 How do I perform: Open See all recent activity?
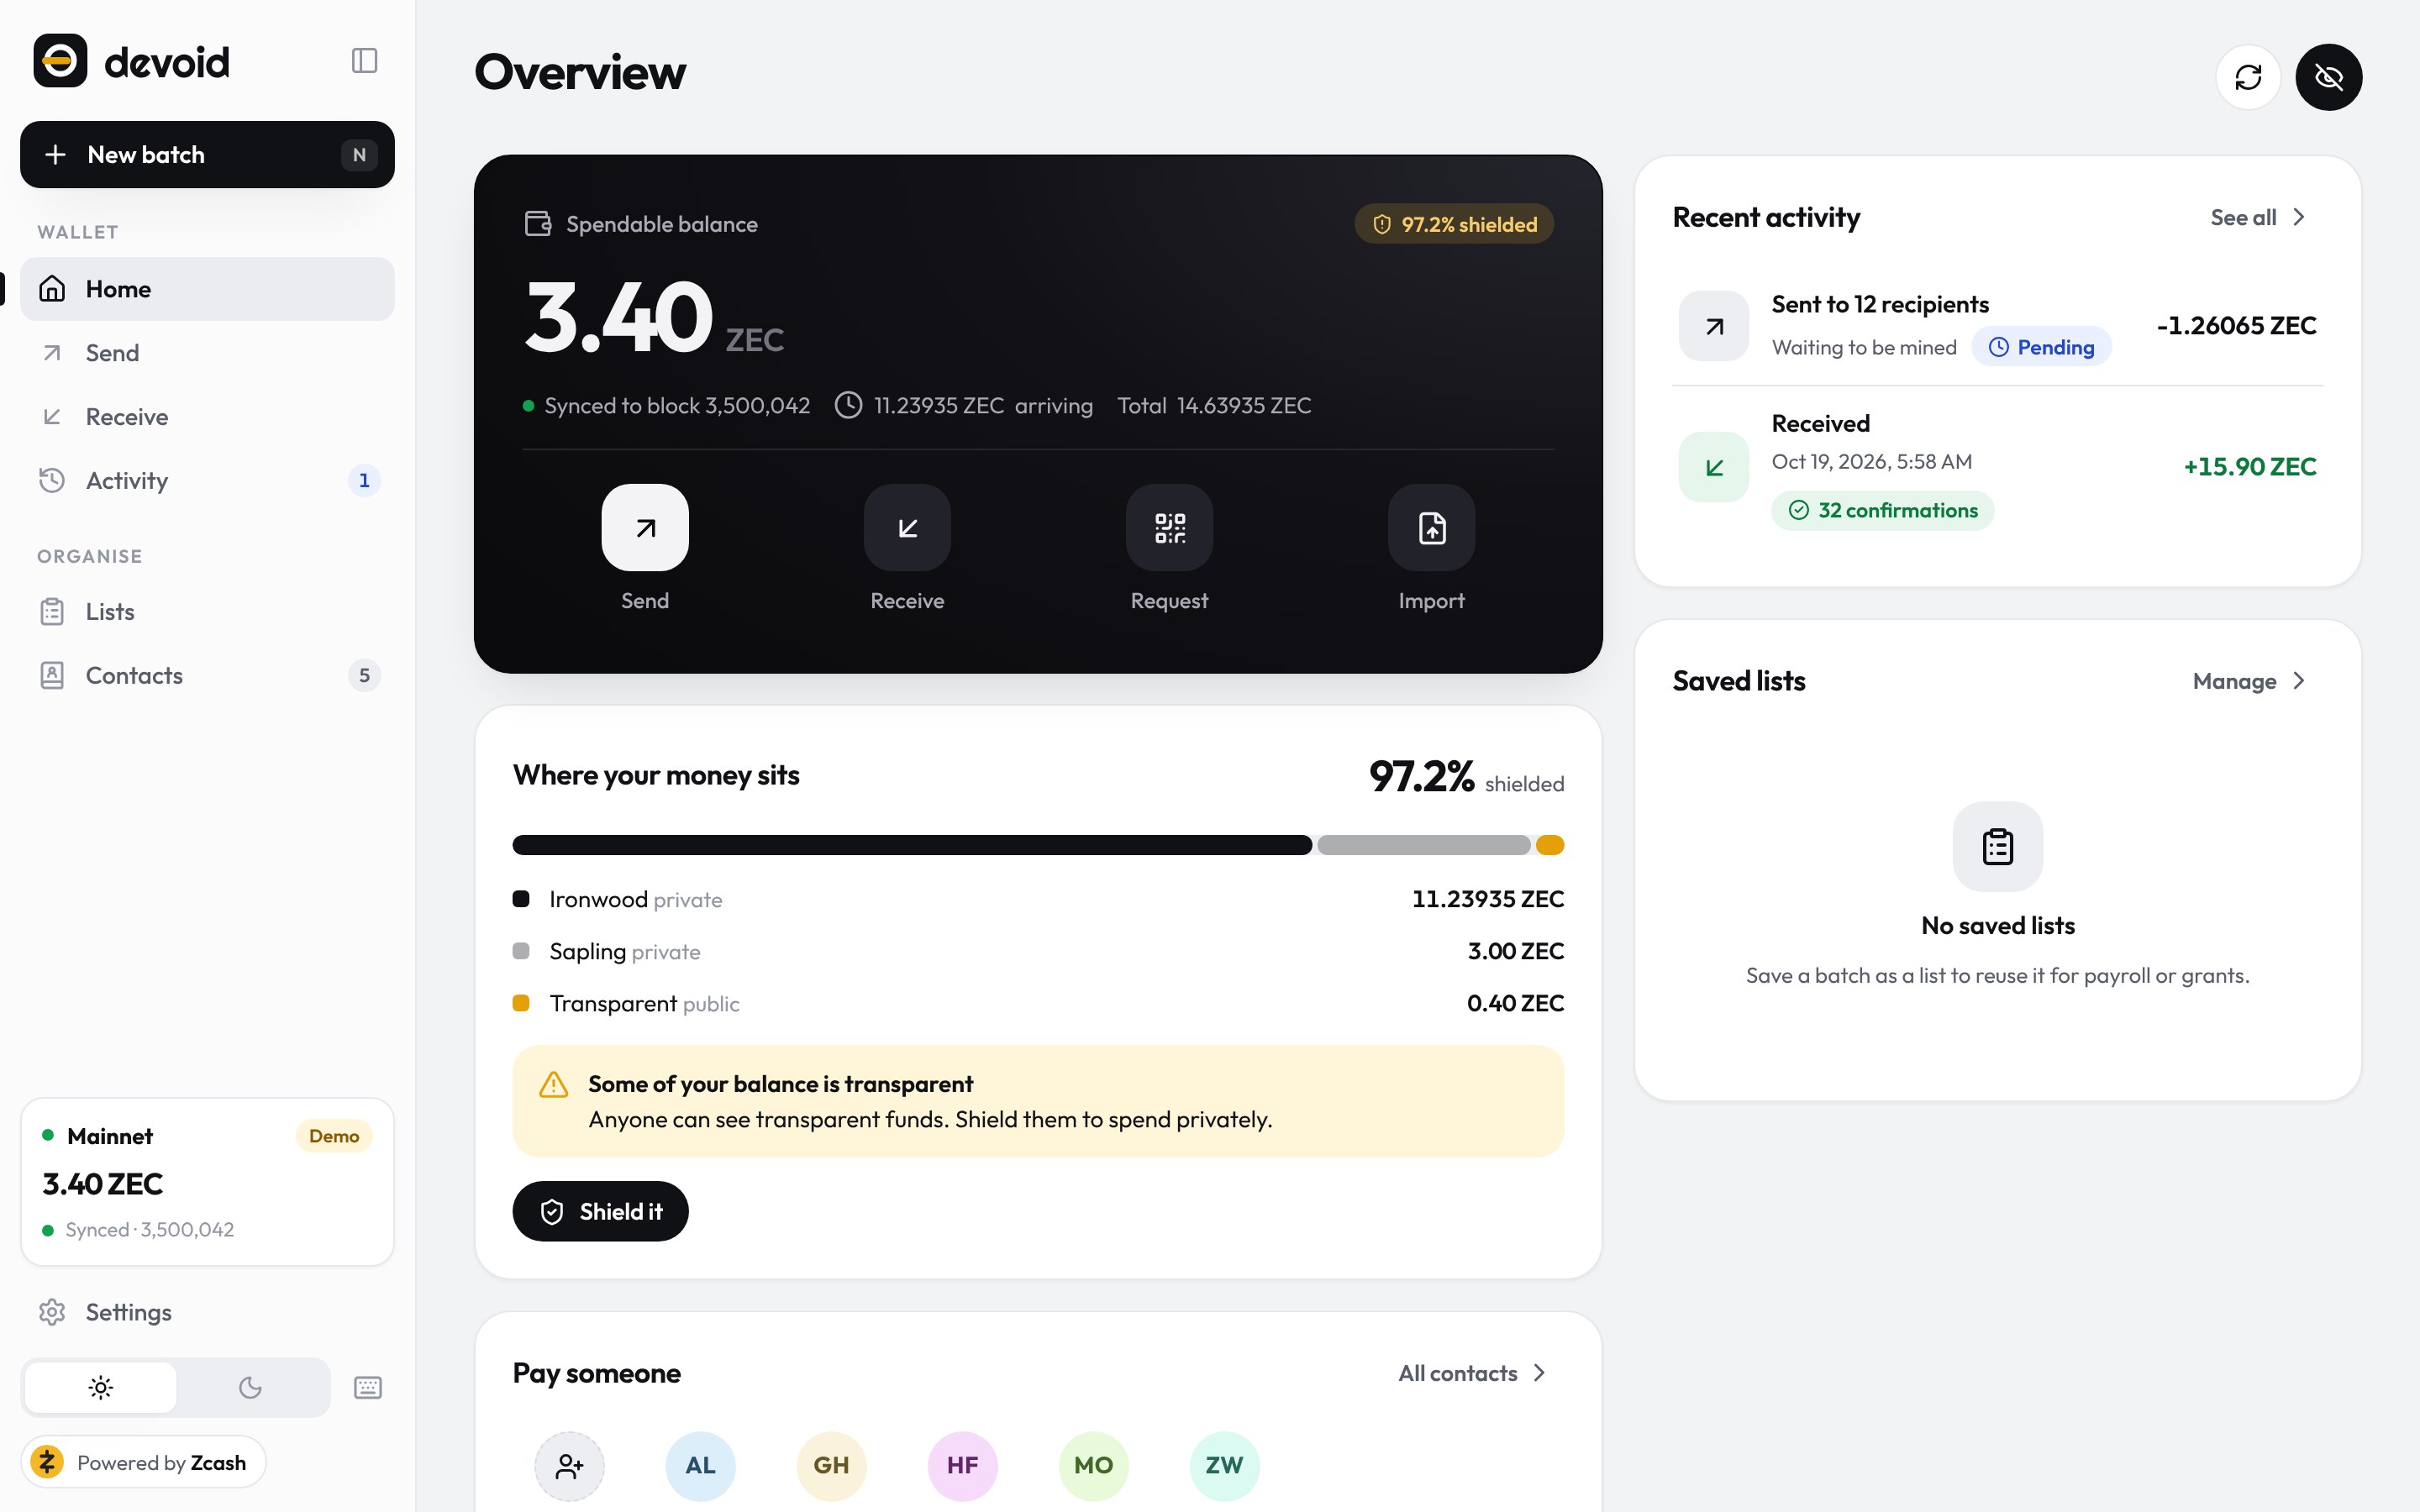2259,217
